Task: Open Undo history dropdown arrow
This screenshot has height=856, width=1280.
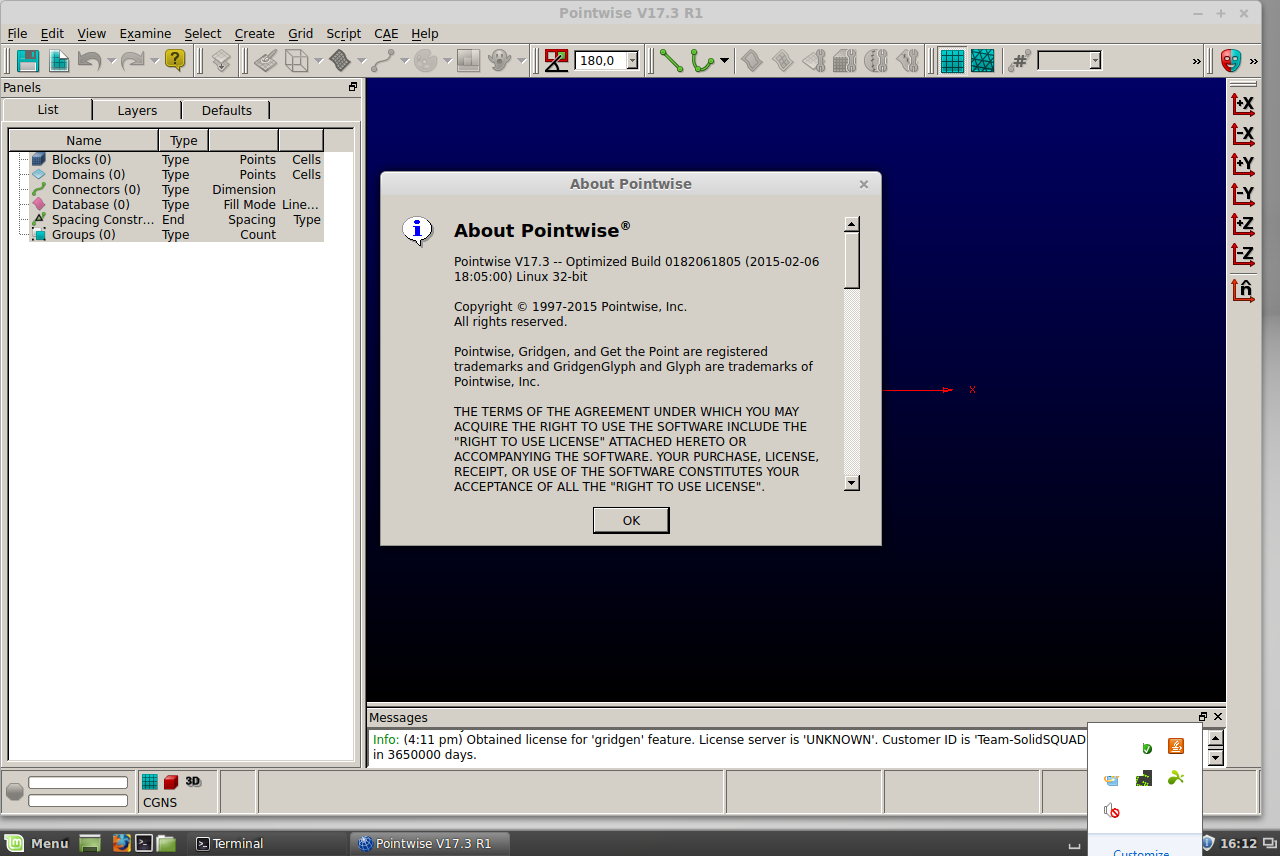Action: pos(111,60)
